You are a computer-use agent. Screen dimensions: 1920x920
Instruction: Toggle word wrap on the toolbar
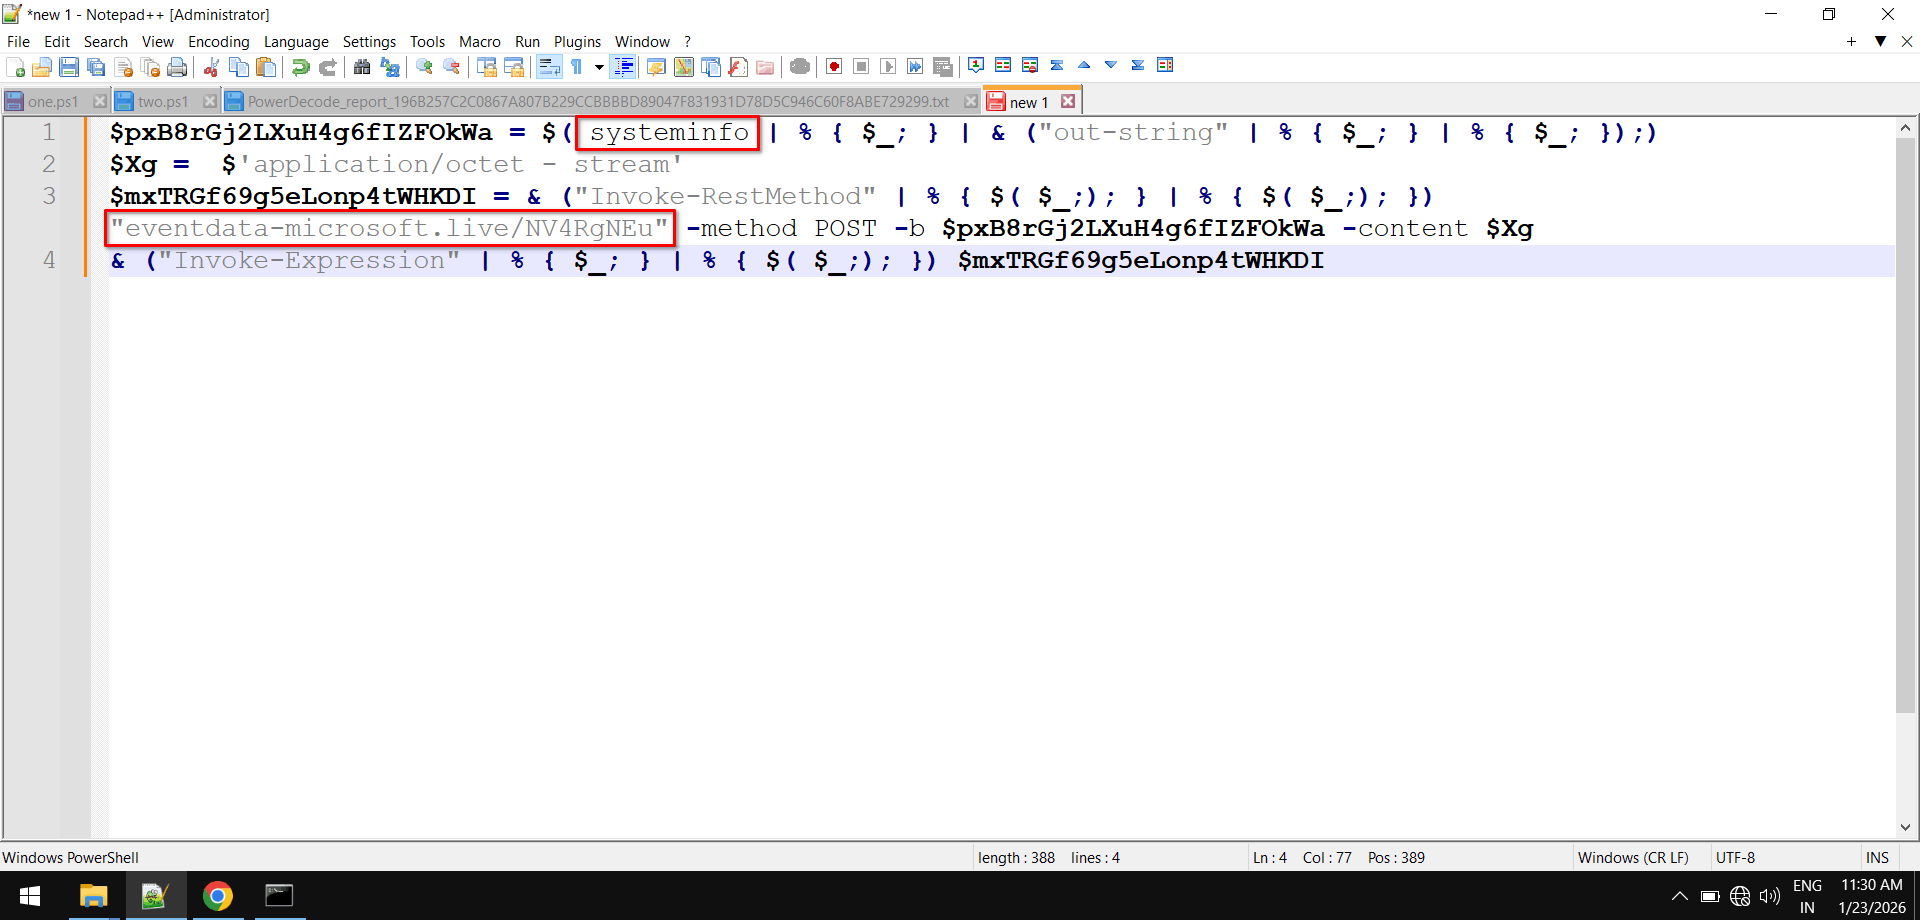pyautogui.click(x=550, y=66)
